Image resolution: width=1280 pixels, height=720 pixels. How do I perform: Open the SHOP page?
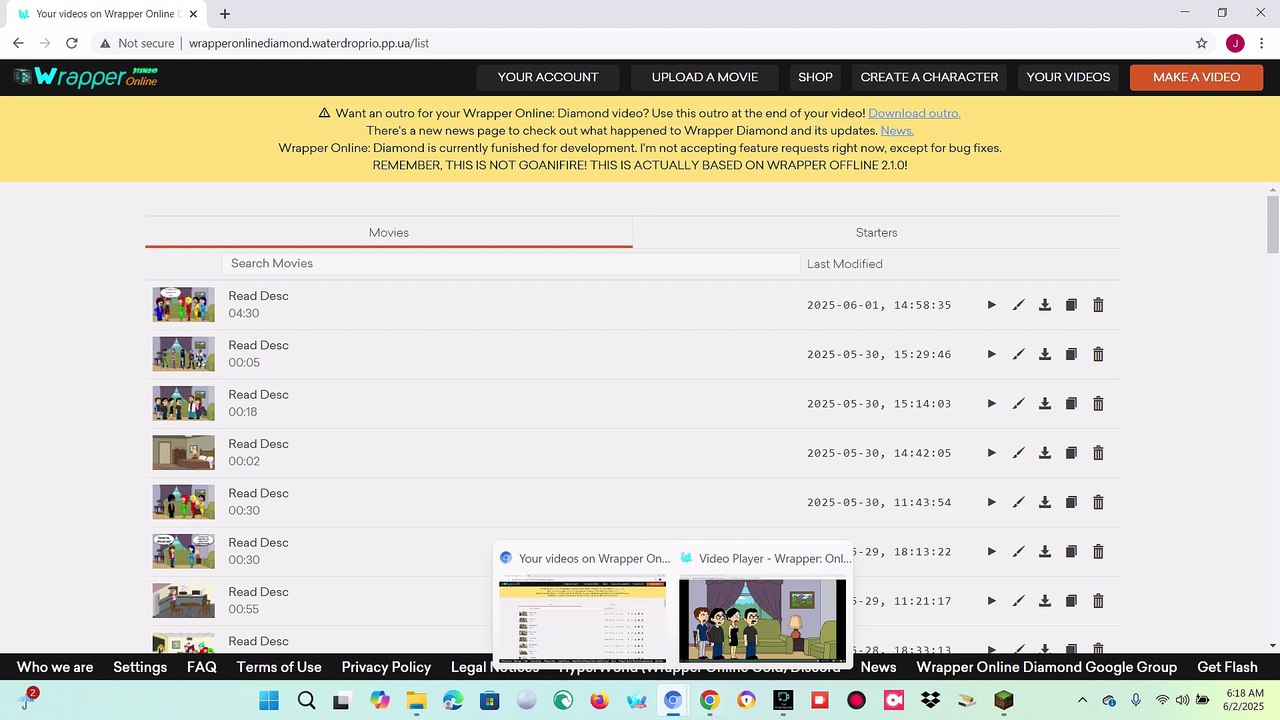(x=815, y=77)
